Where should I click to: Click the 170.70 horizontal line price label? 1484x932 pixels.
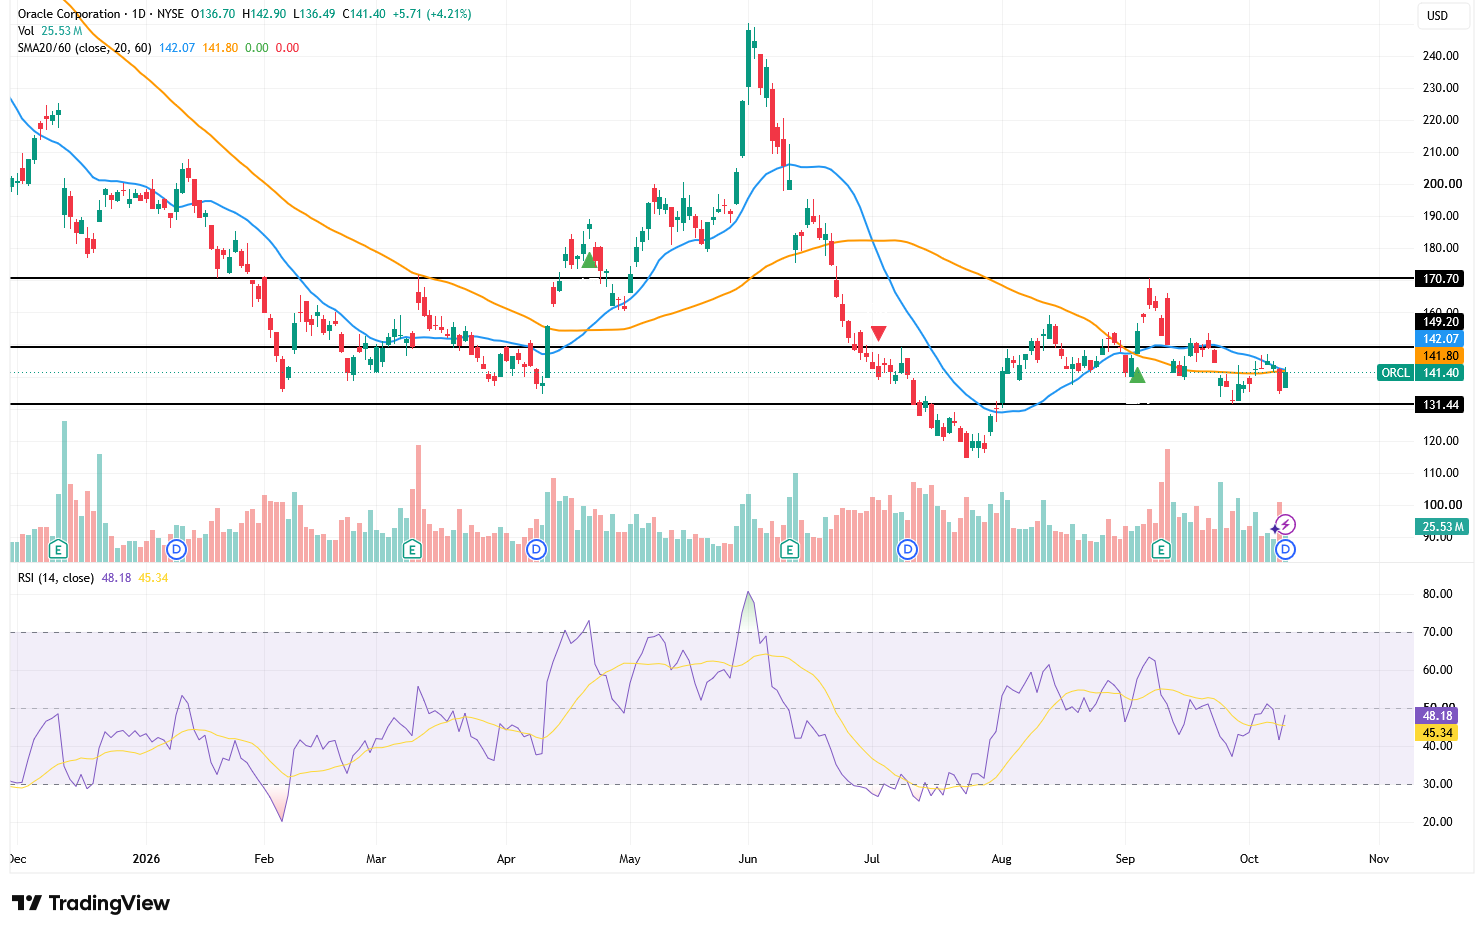click(x=1440, y=278)
